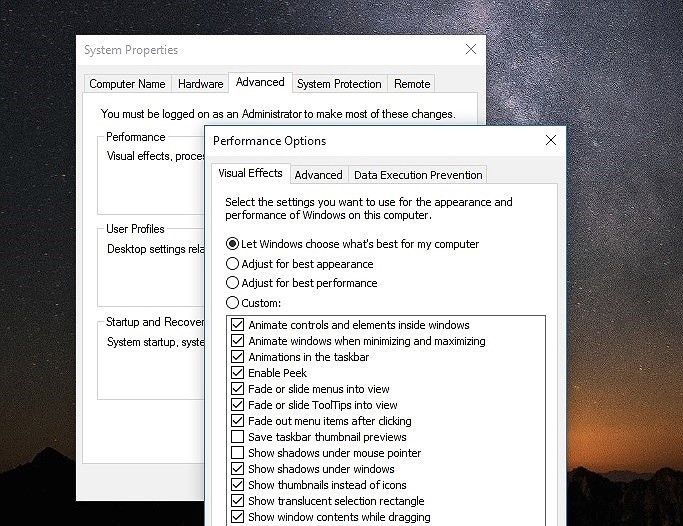The width and height of the screenshot is (683, 526).
Task: Check Show shadows under mouse pointer
Action: pyautogui.click(x=237, y=453)
